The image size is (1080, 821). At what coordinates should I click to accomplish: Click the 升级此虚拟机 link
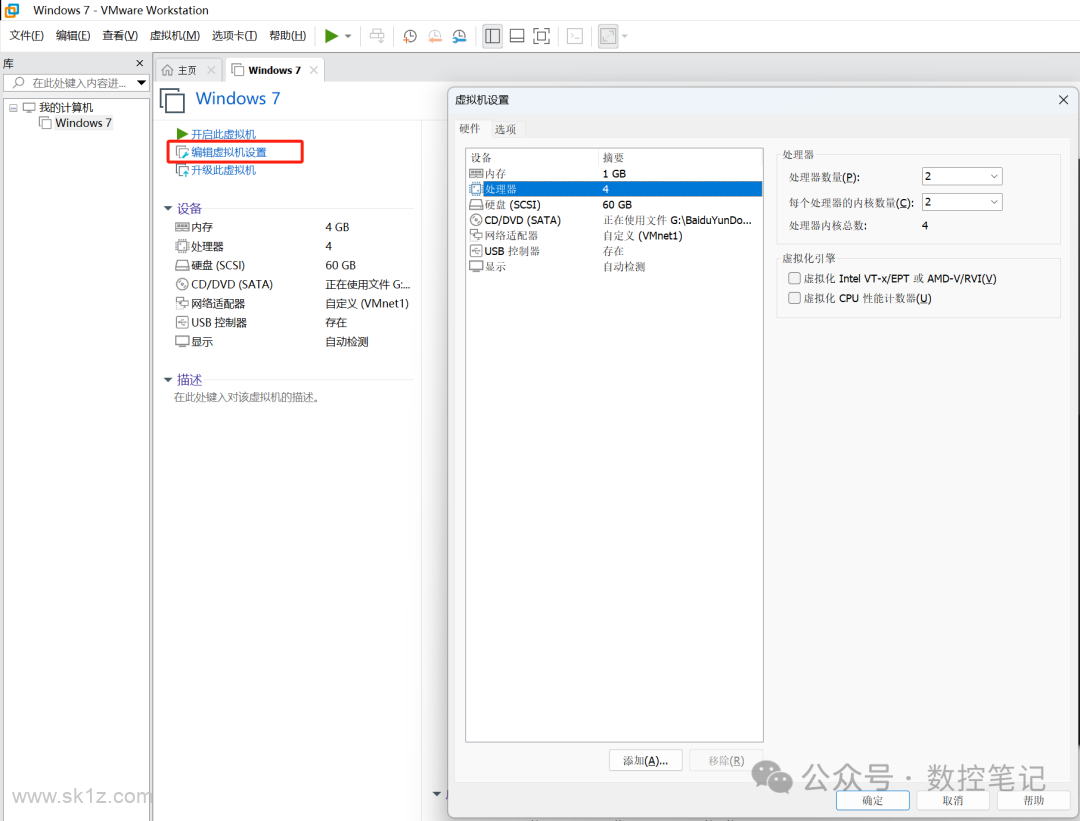223,170
